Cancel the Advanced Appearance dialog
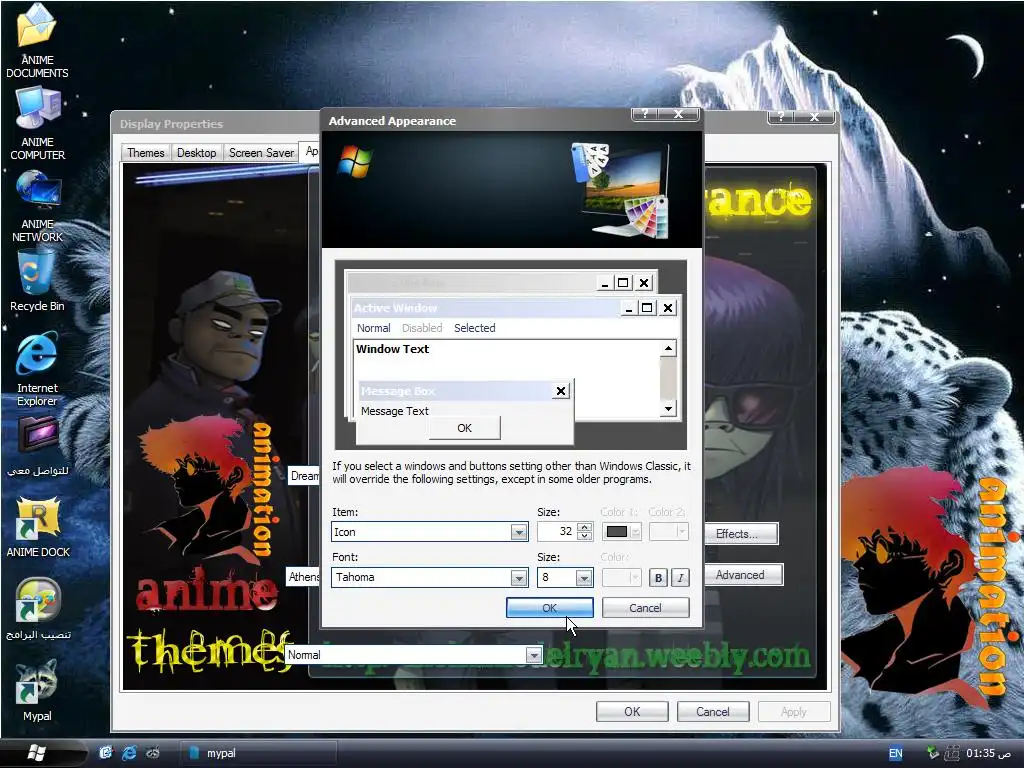Image resolution: width=1024 pixels, height=768 pixels. pyautogui.click(x=645, y=608)
